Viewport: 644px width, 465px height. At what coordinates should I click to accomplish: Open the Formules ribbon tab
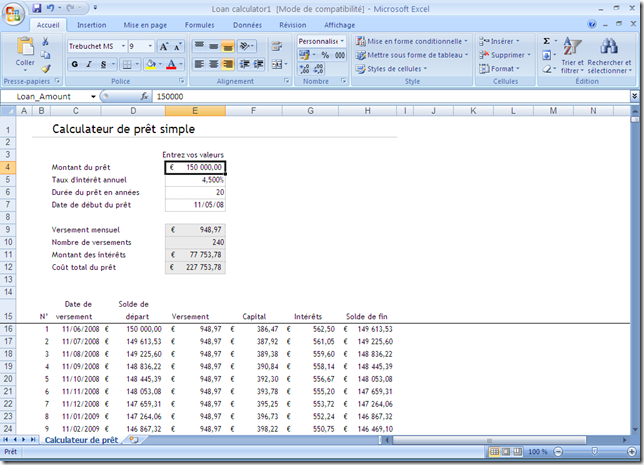[x=199, y=24]
